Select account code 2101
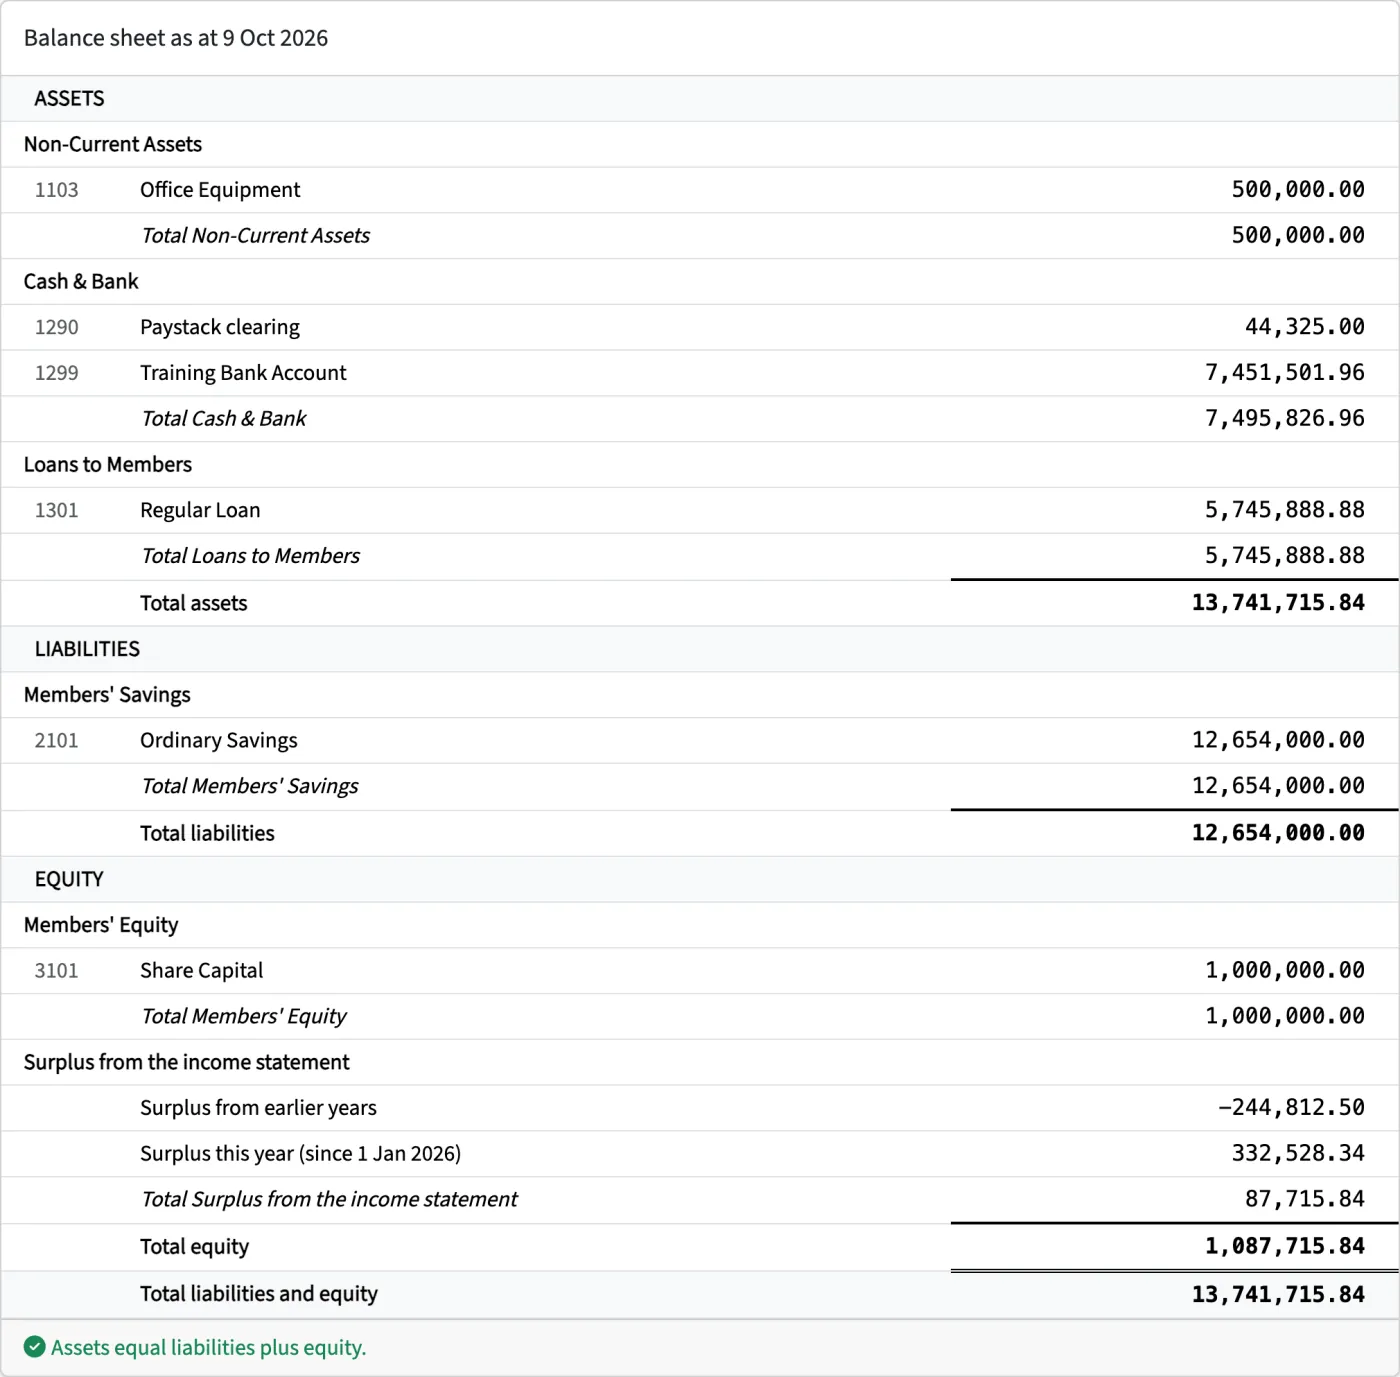1400x1377 pixels. coord(56,740)
